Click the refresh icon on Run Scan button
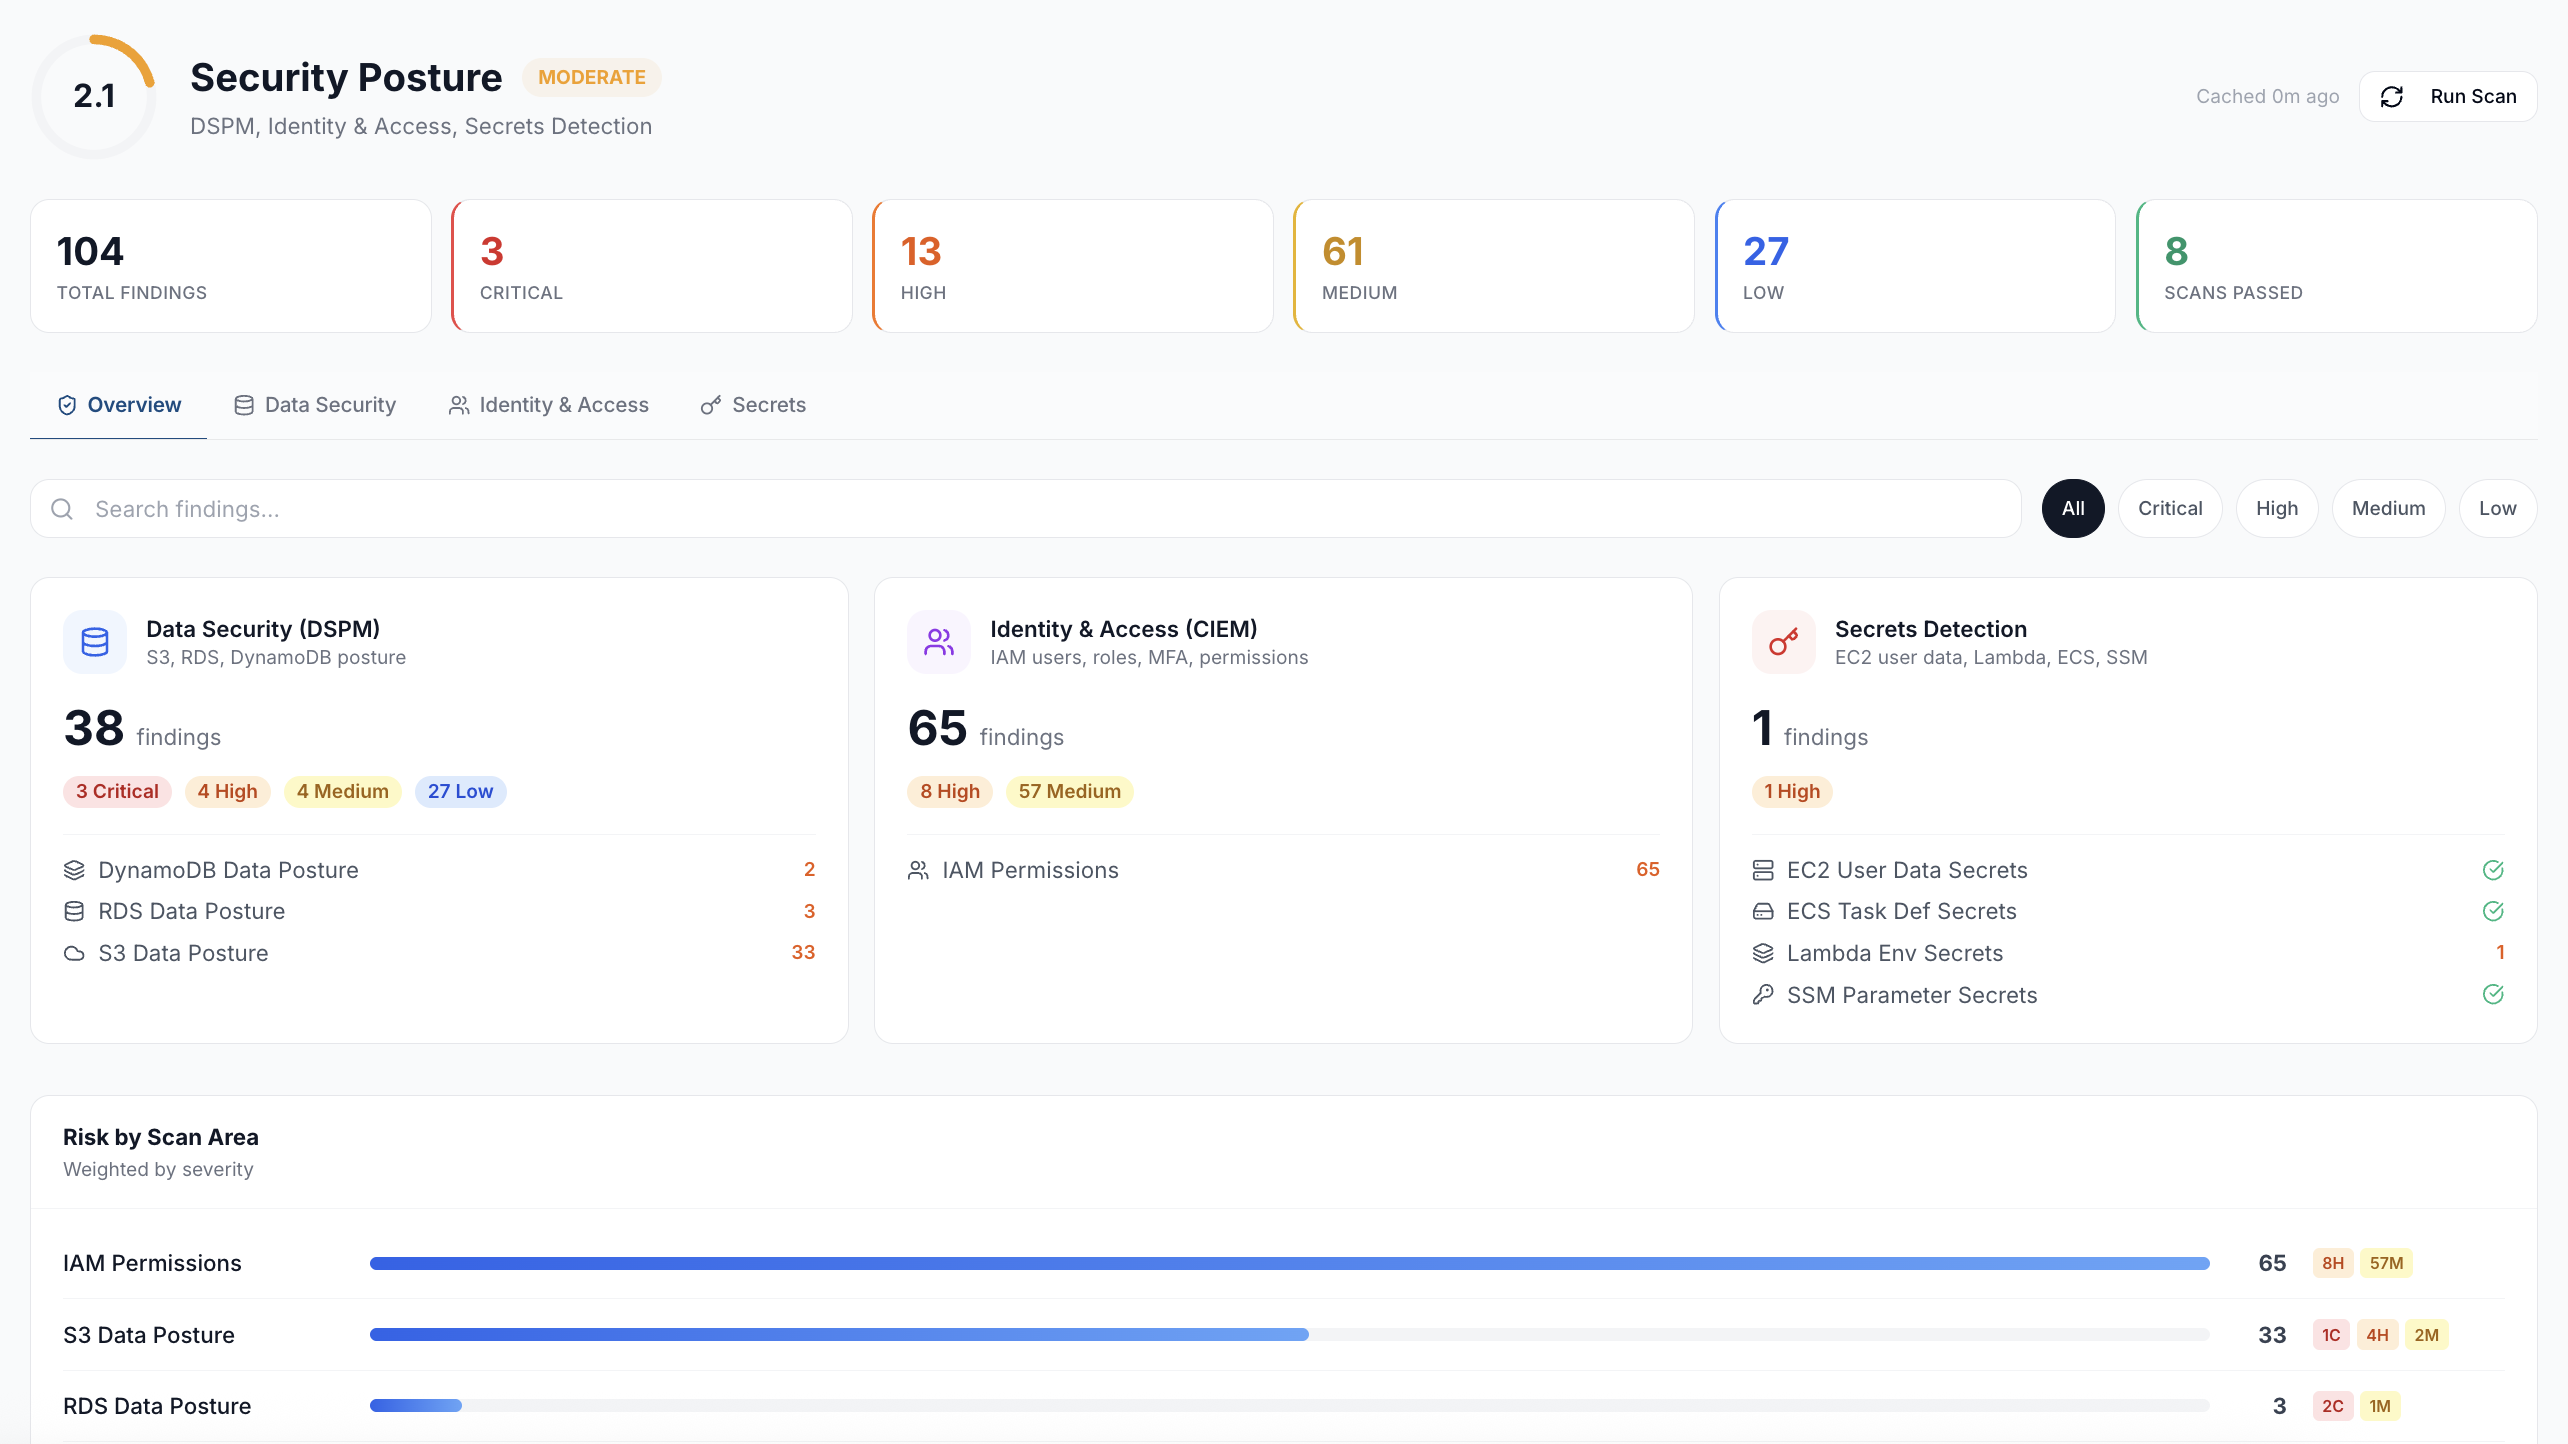The width and height of the screenshot is (2568, 1444). coord(2394,96)
